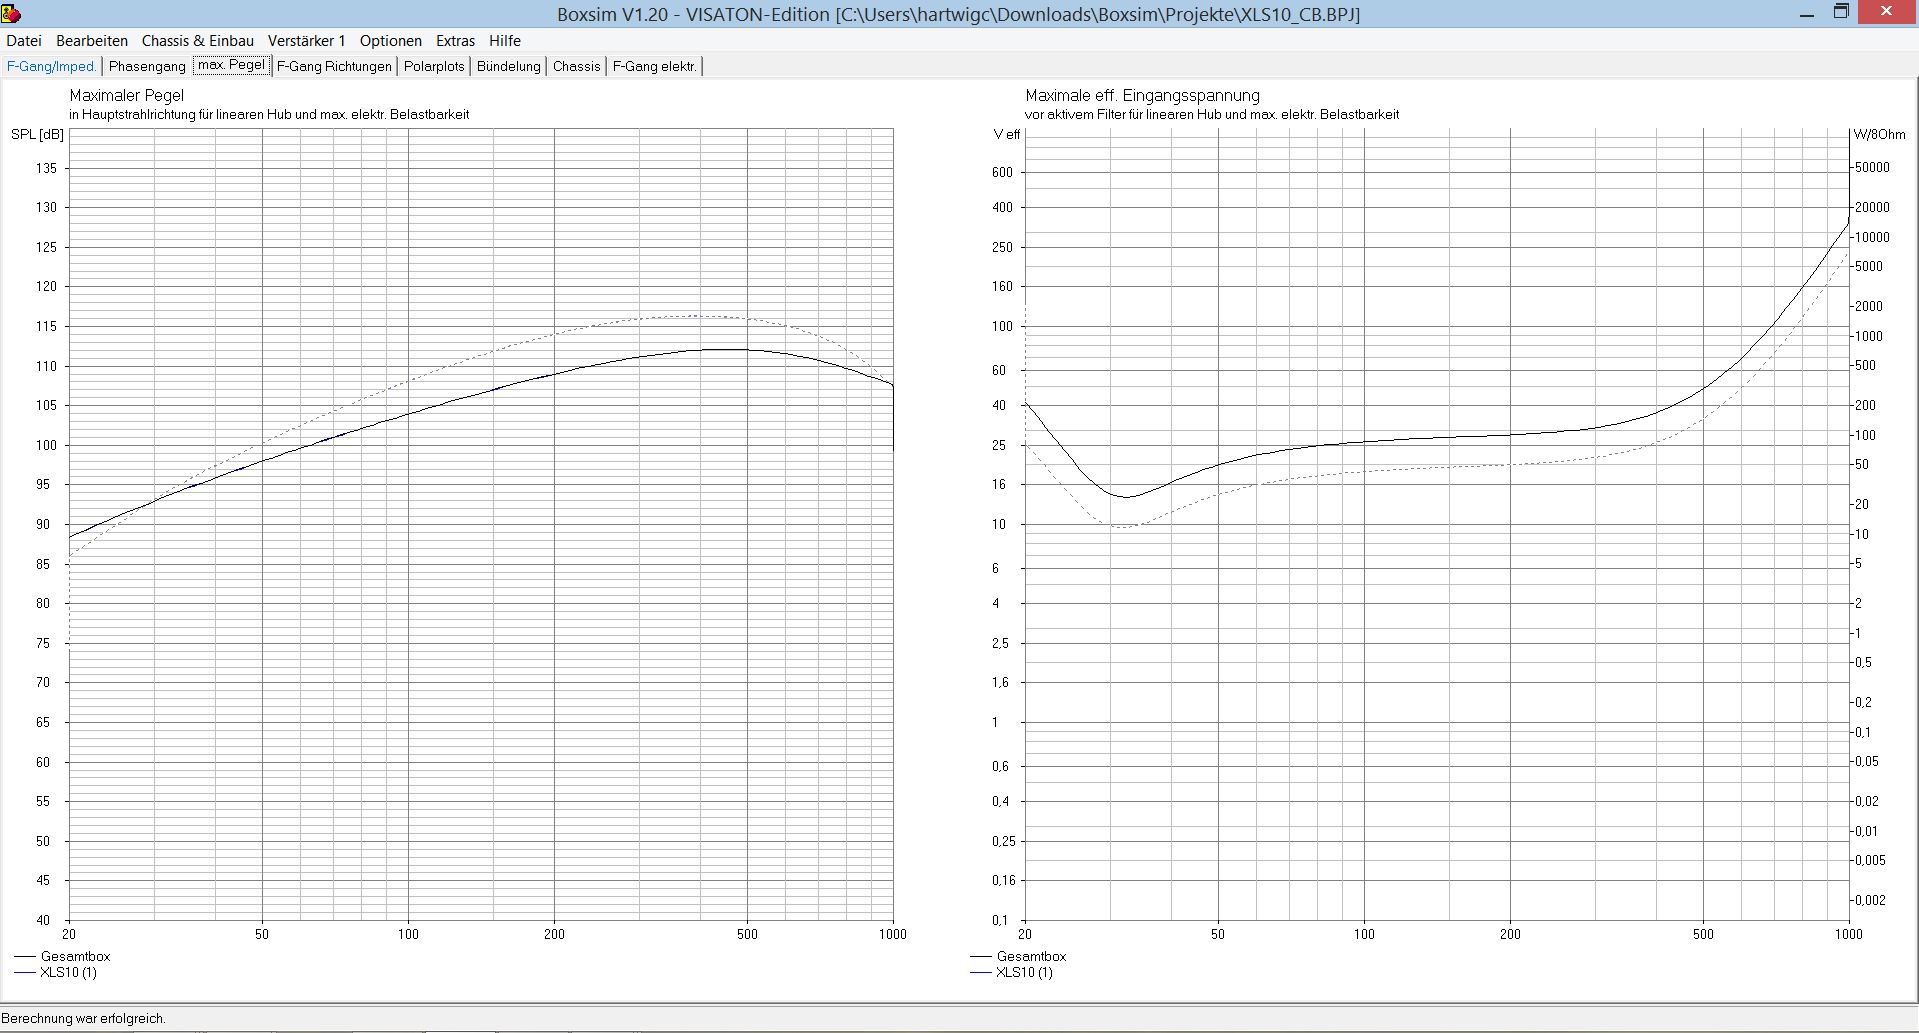Viewport: 1919px width, 1033px height.
Task: Open the Polarplots tab
Action: (434, 66)
